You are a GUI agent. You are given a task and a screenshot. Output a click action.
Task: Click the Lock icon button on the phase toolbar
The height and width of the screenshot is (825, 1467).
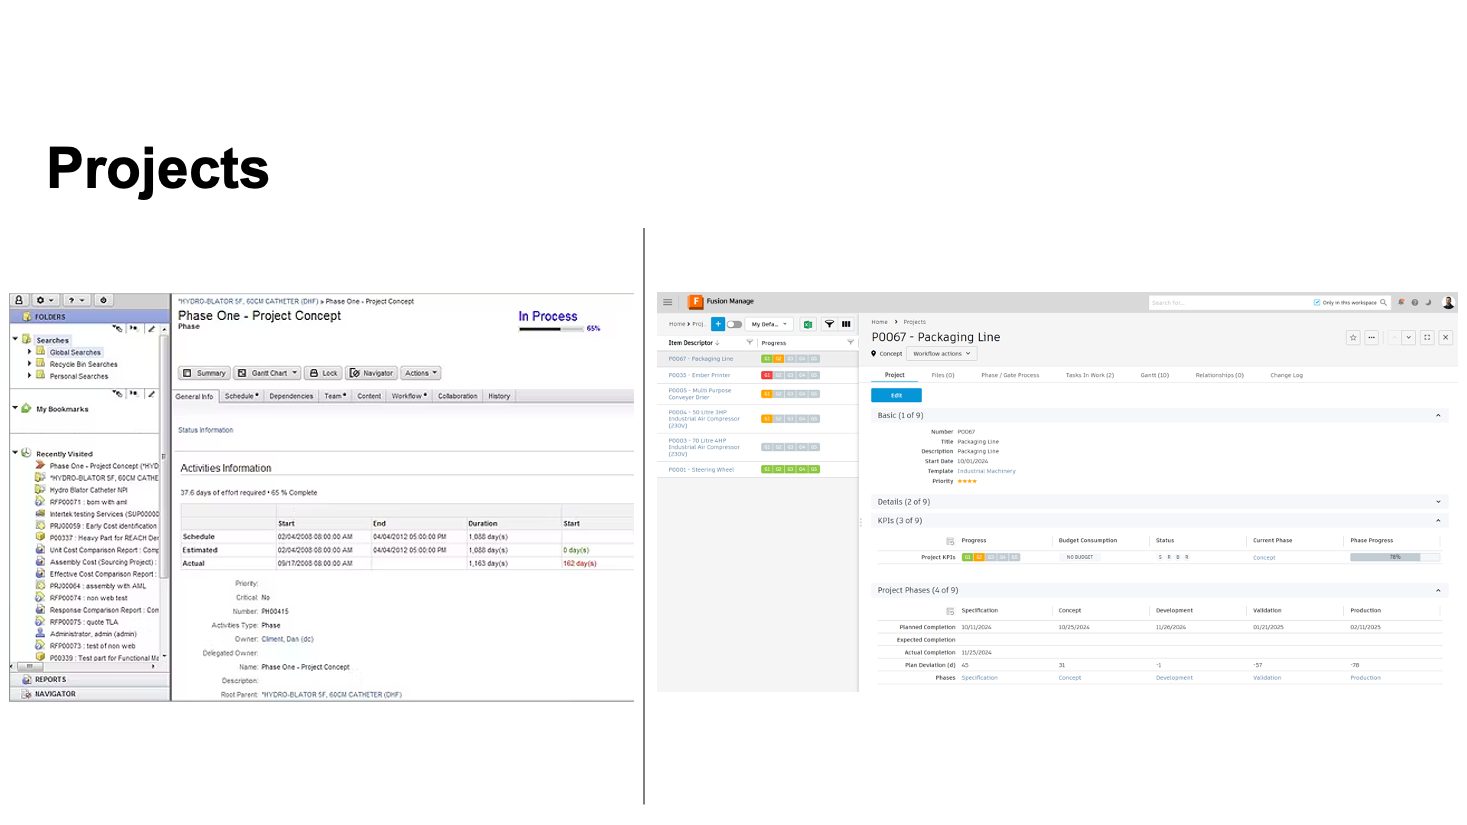tap(324, 372)
